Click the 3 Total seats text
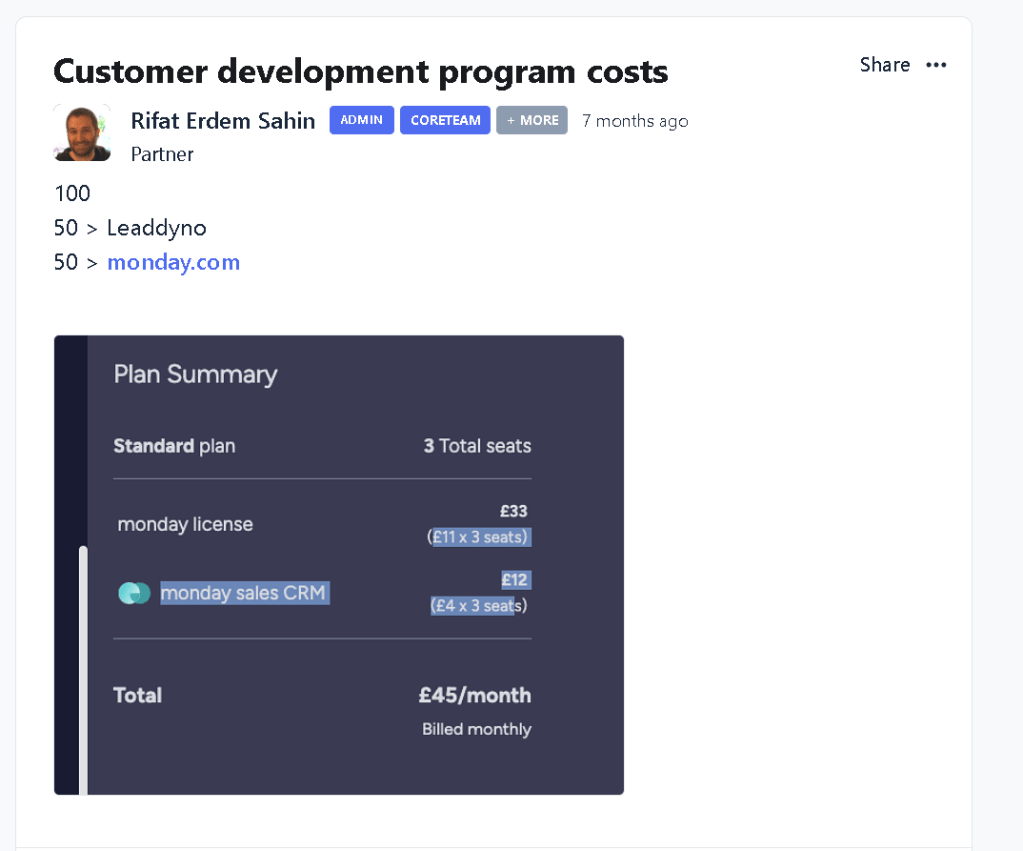This screenshot has width=1023, height=851. pos(478,446)
